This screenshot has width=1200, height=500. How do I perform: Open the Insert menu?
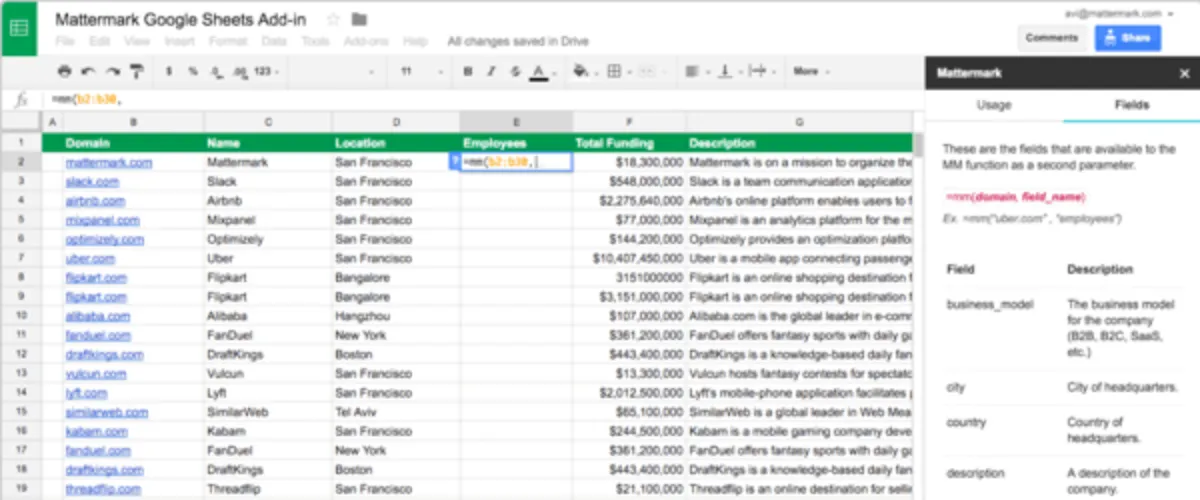(x=179, y=42)
